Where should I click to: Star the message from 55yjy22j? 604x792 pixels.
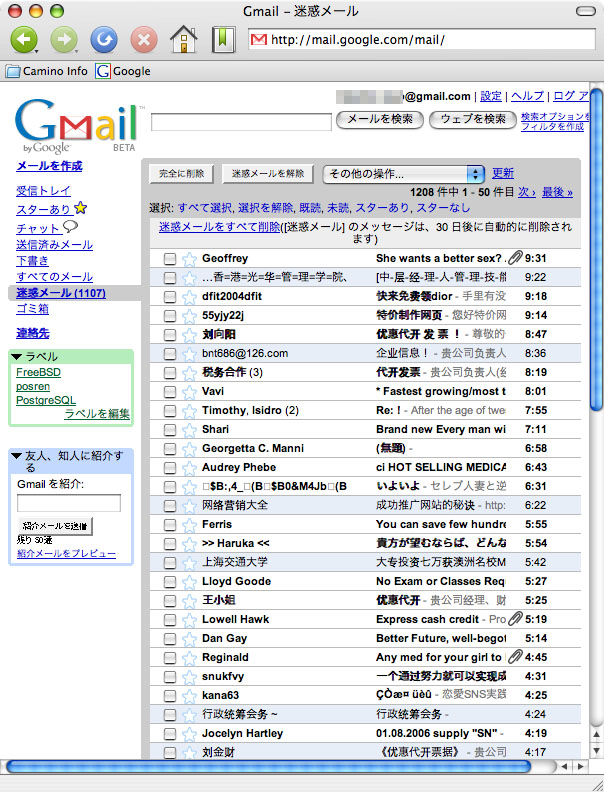pyautogui.click(x=189, y=316)
